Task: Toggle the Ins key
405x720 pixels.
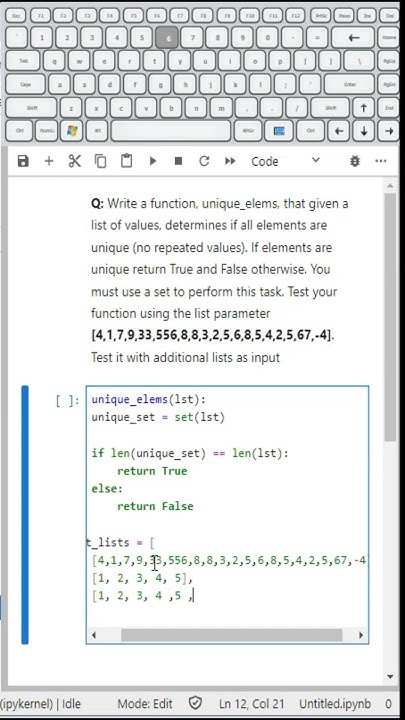Action: tap(367, 16)
